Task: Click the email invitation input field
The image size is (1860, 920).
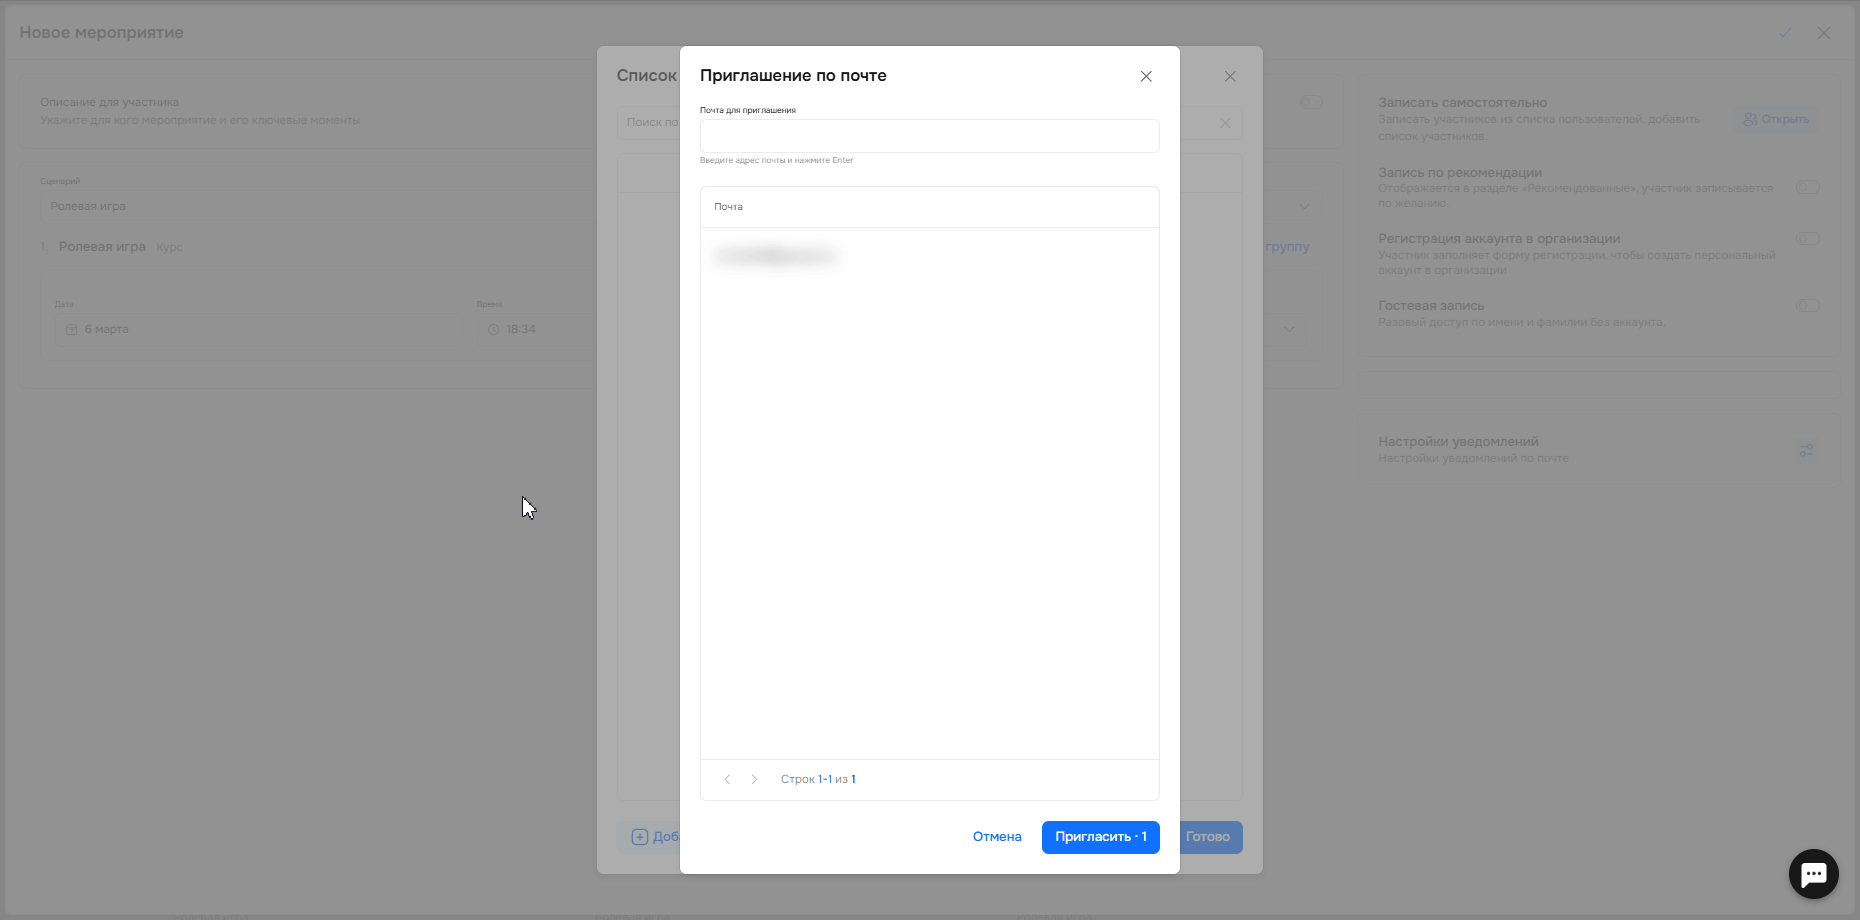Action: coord(929,136)
